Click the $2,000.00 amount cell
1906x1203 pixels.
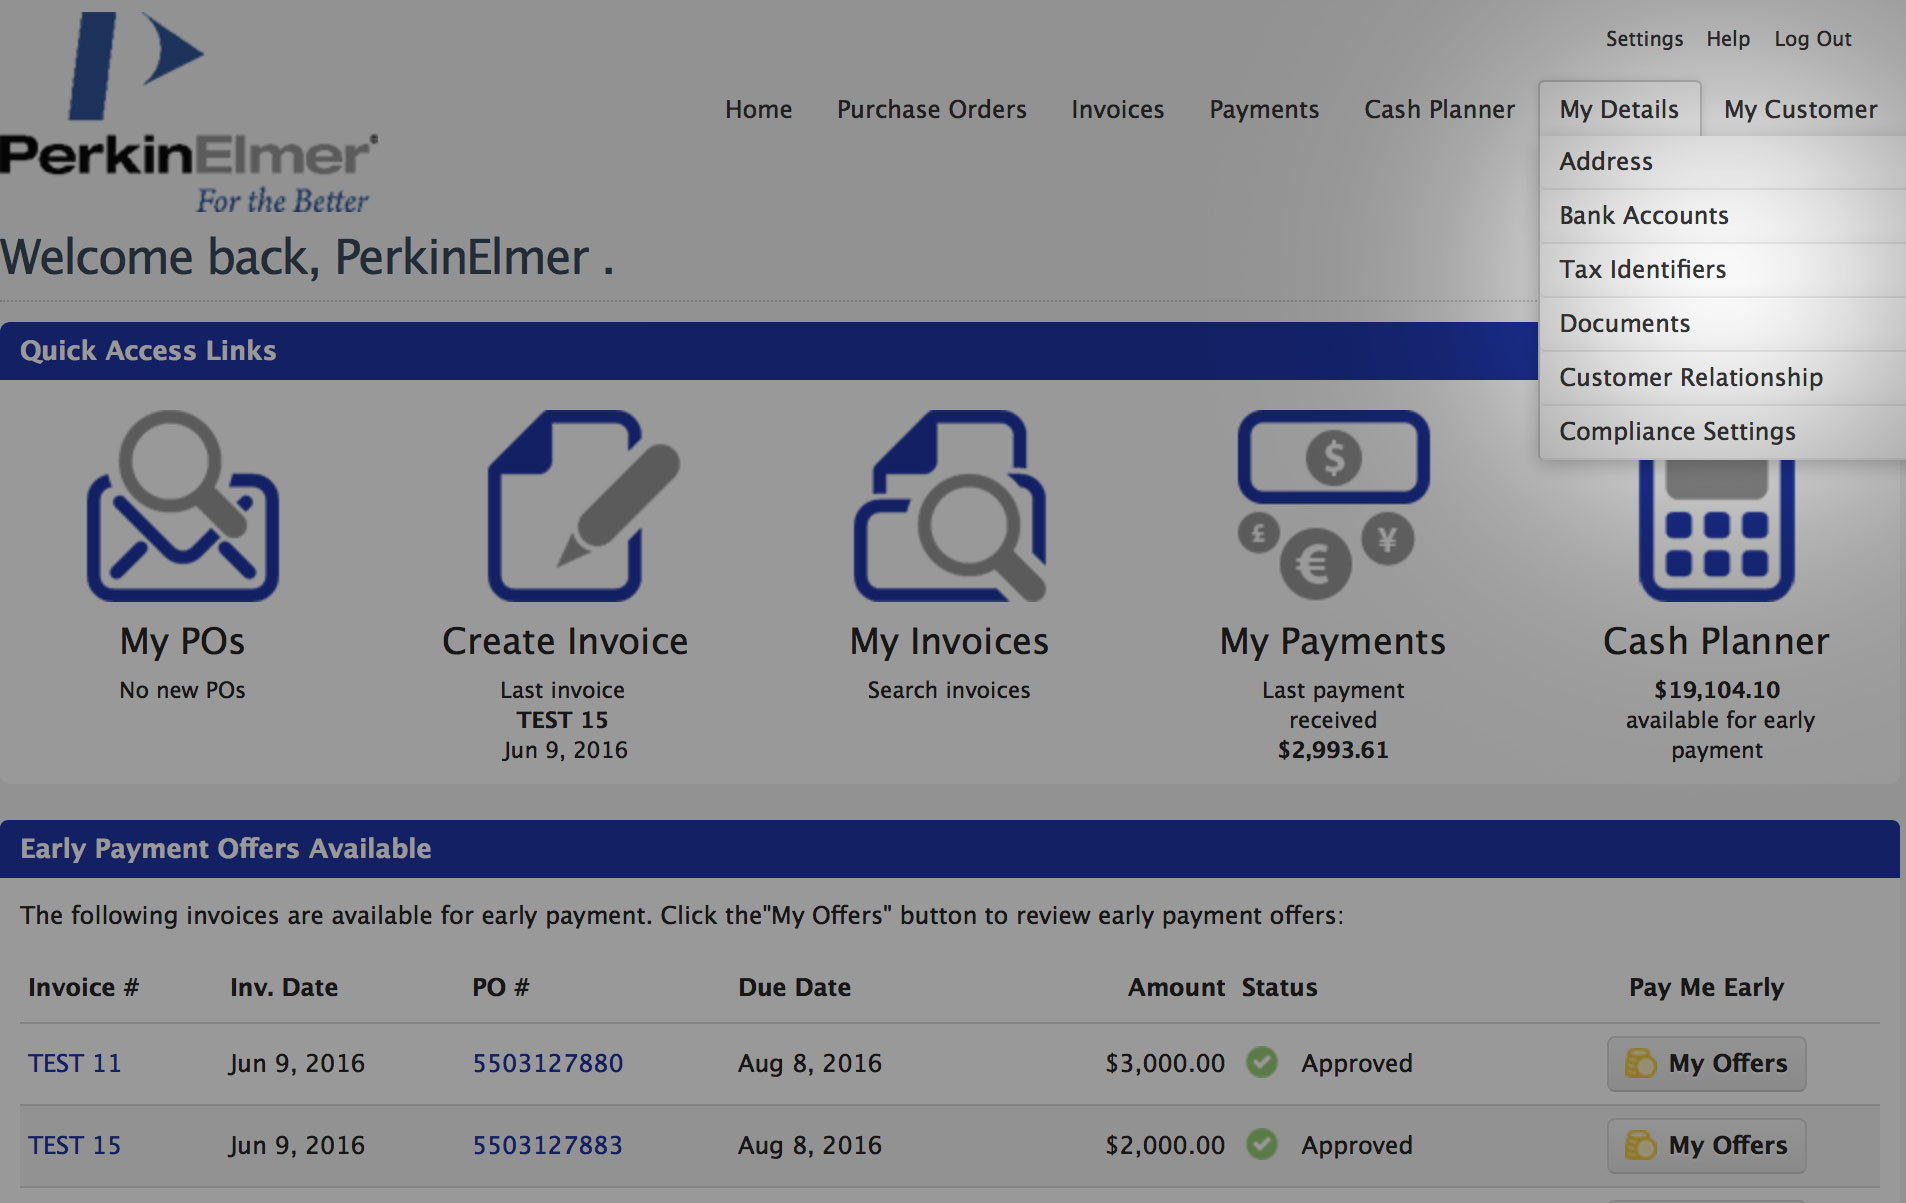[1165, 1145]
